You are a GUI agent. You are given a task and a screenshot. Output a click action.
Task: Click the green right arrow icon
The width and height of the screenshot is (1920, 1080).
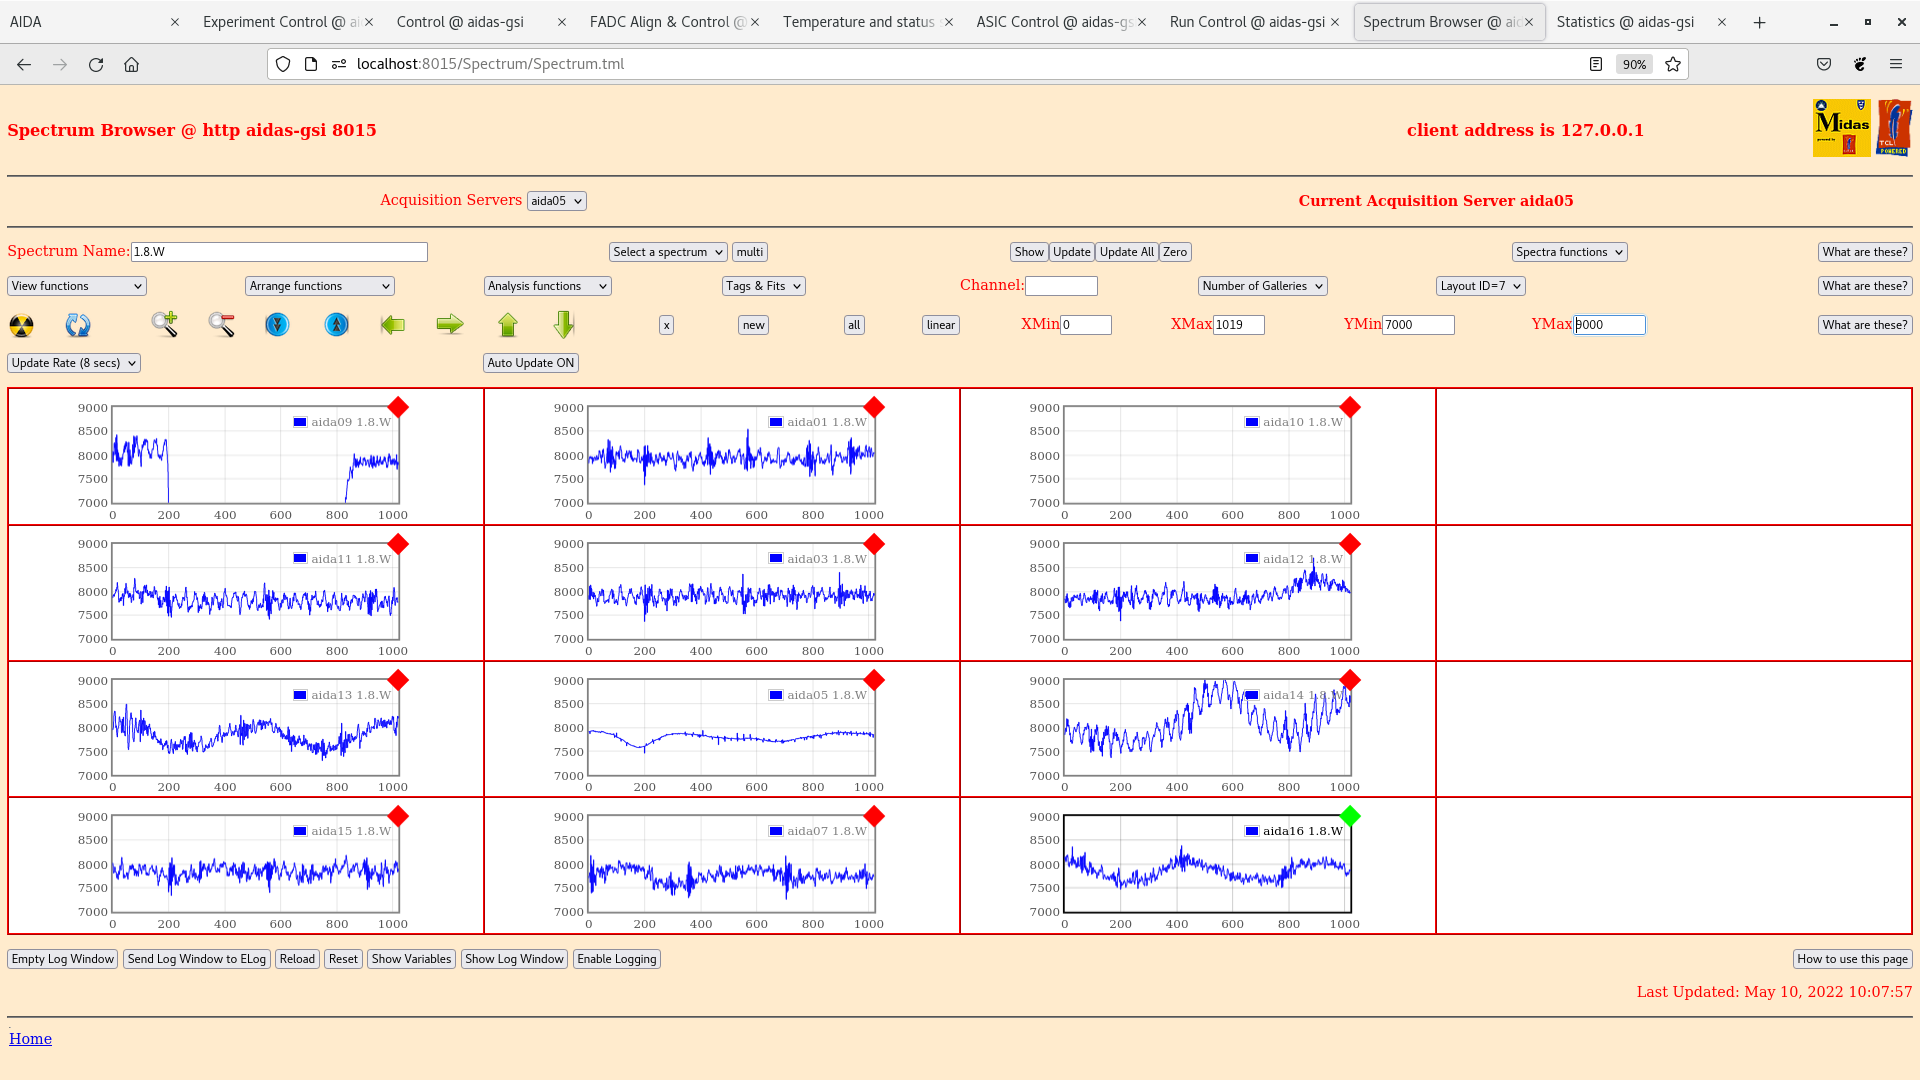(450, 324)
